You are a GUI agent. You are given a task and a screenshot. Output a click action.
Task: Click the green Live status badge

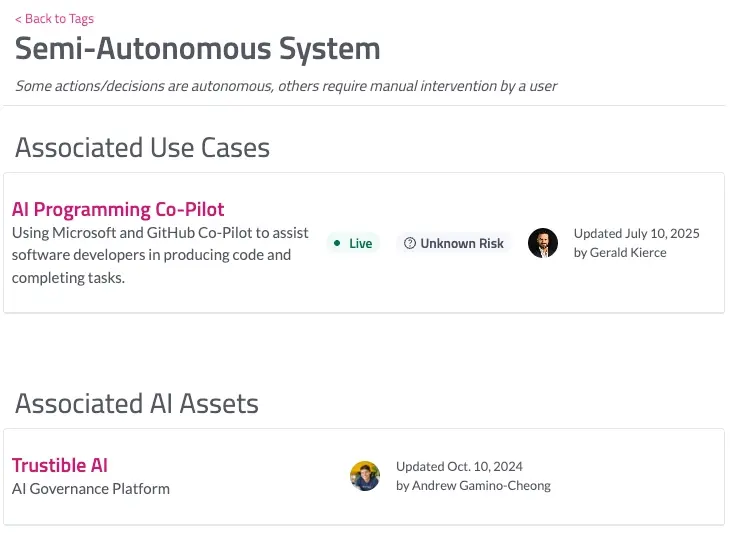(353, 243)
